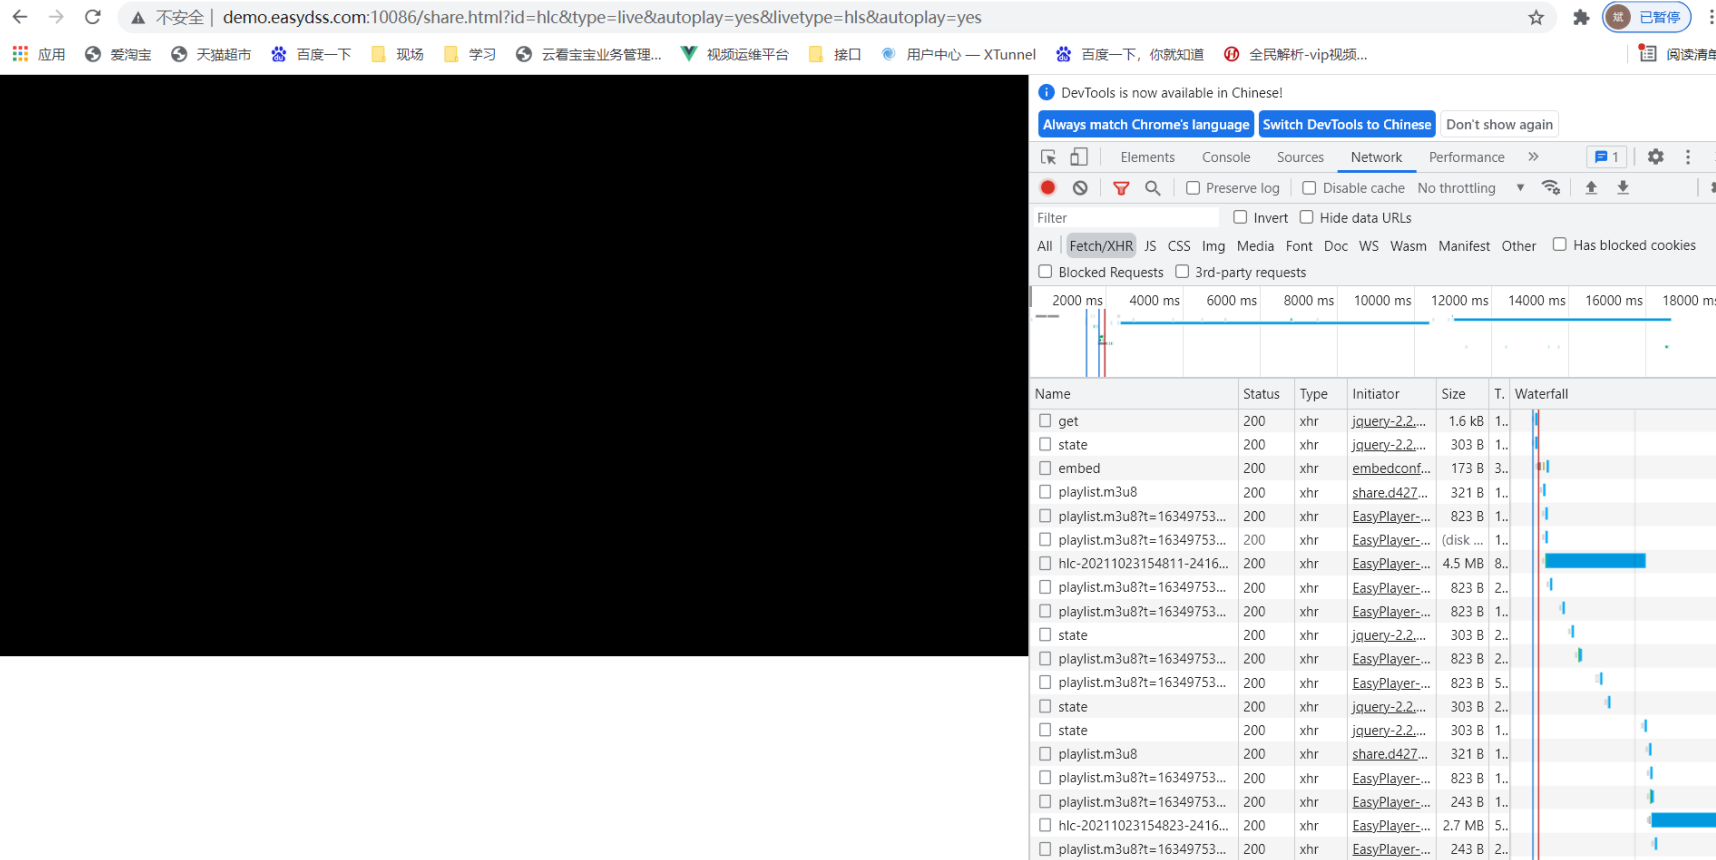Open the 阅读清单 reading list
1716x860 pixels.
1677,54
